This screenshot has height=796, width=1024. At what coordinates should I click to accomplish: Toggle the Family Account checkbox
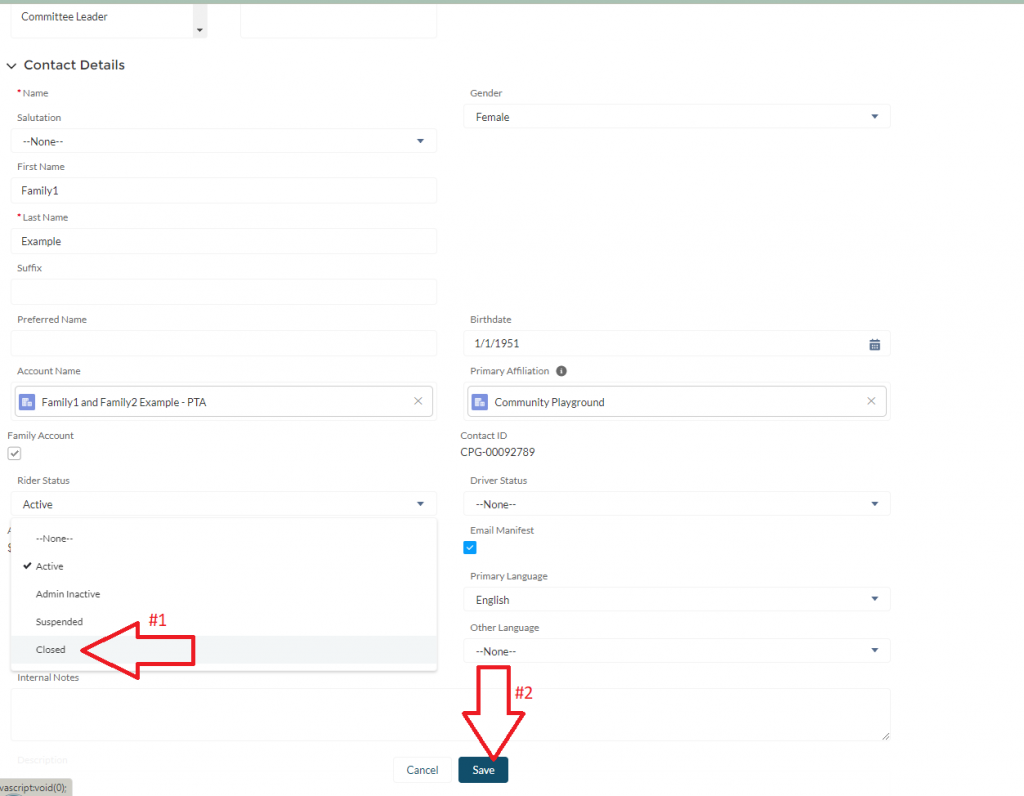(x=15, y=453)
